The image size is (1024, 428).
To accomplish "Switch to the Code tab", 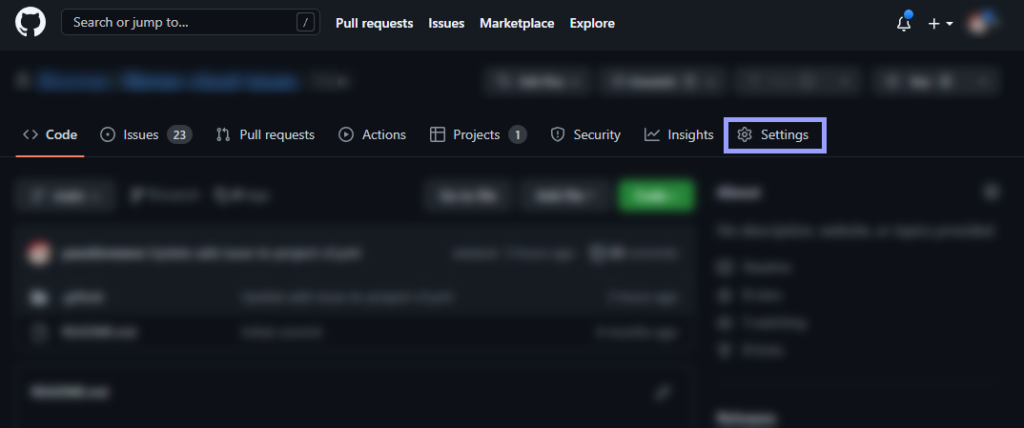I will tap(50, 135).
